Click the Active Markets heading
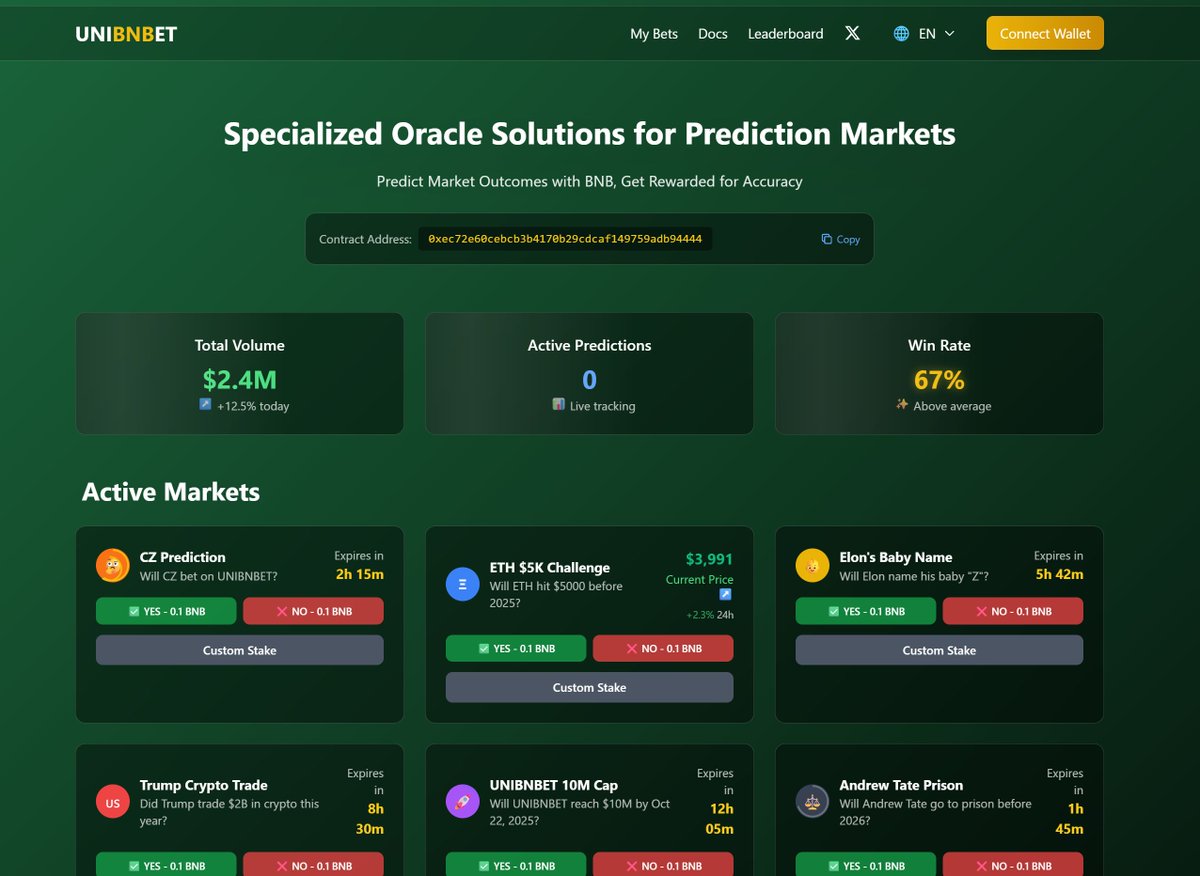Viewport: 1200px width, 876px height. coord(171,492)
